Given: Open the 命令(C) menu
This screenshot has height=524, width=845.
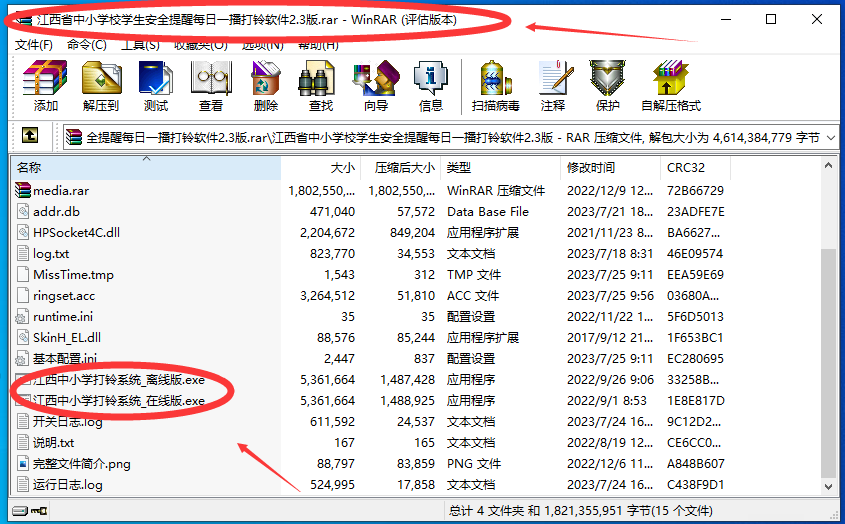Looking at the screenshot, I should click(87, 45).
